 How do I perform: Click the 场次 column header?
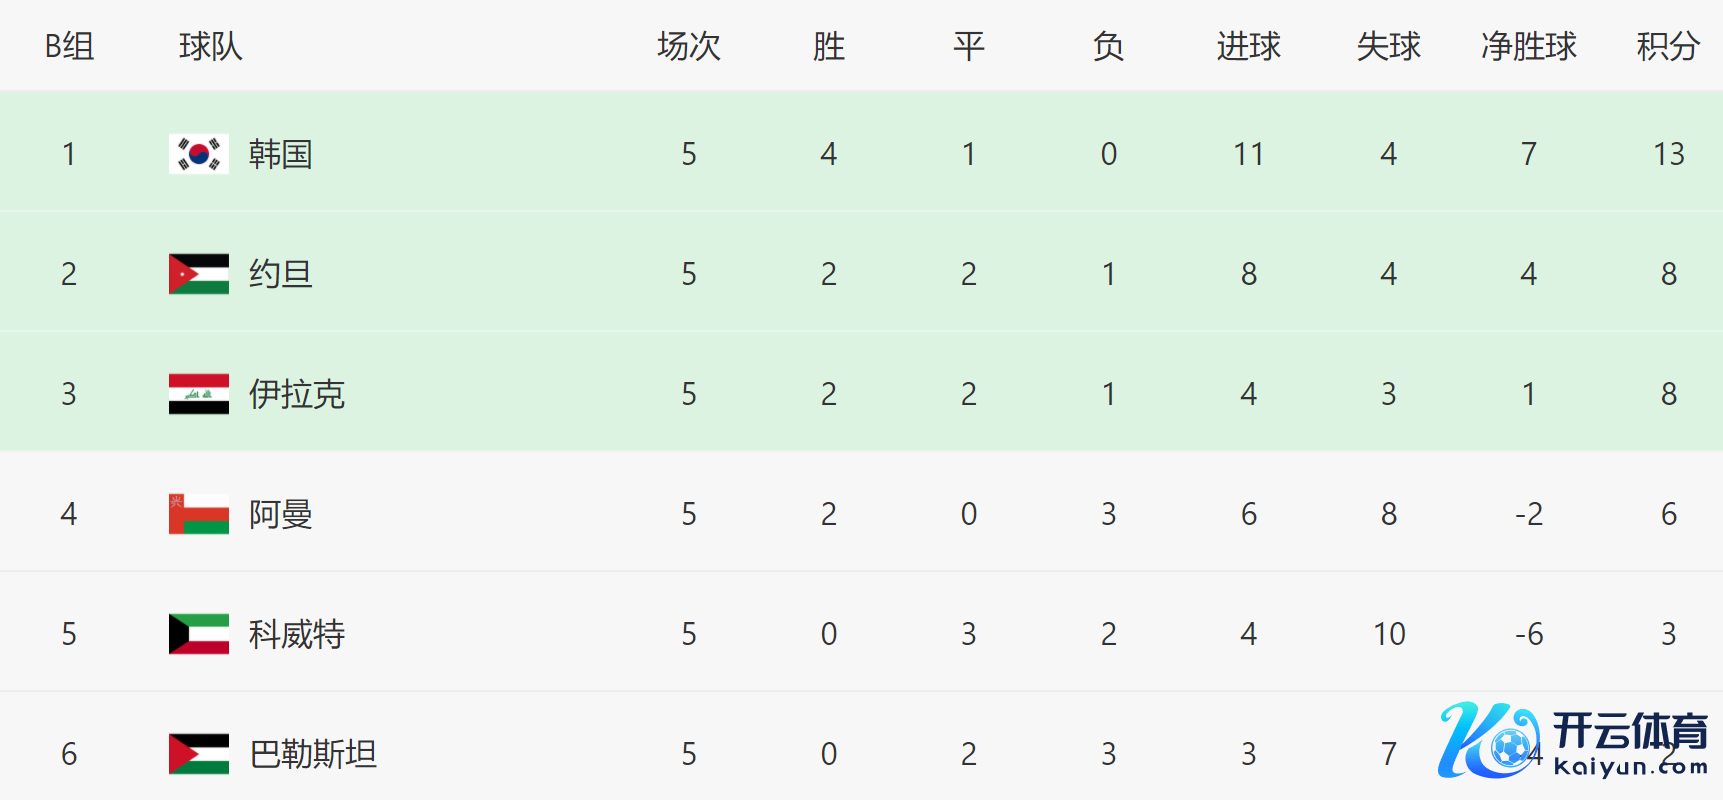point(688,46)
